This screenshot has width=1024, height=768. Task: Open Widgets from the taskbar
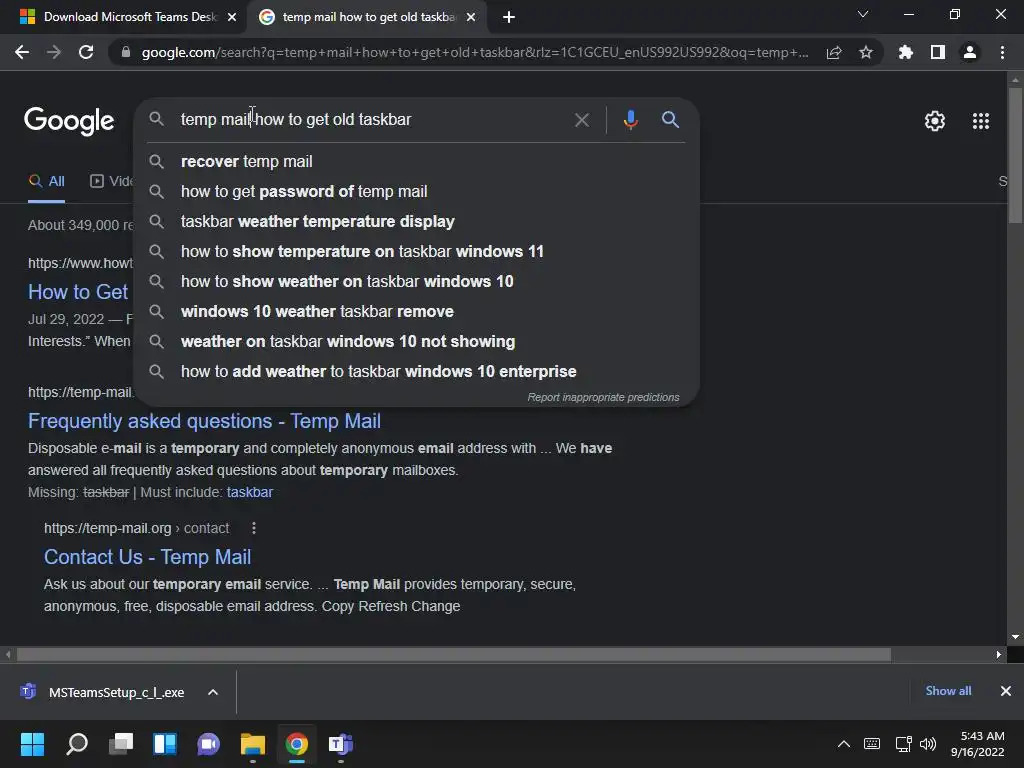pyautogui.click(x=165, y=744)
